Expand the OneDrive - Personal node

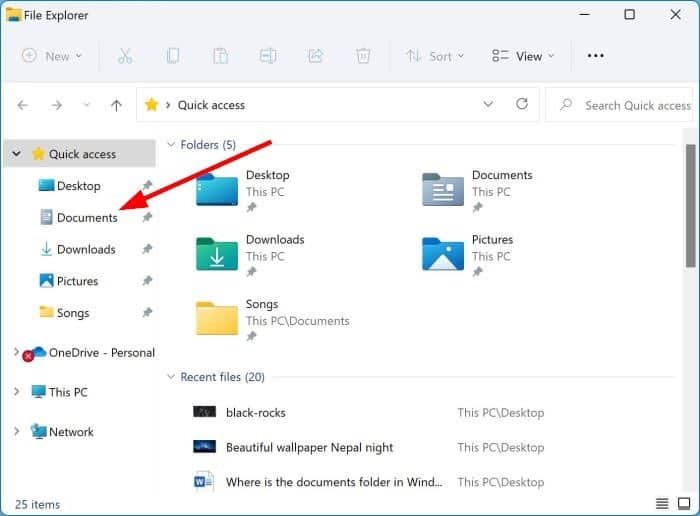pos(16,352)
